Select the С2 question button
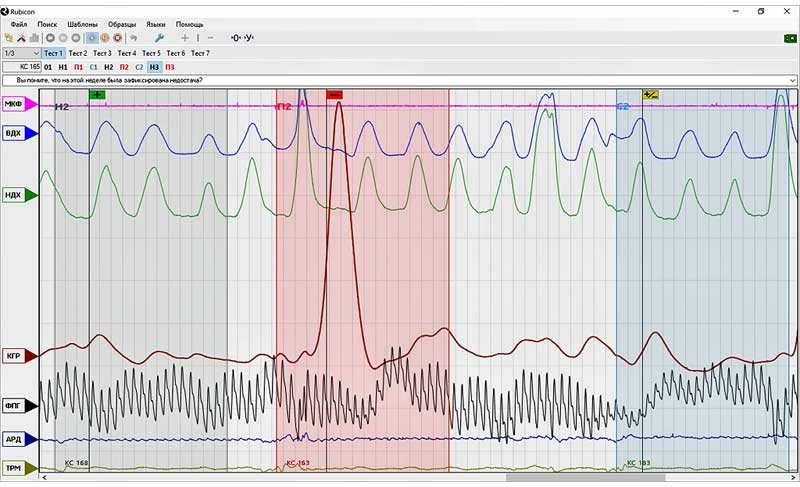The image size is (800, 487). [139, 67]
